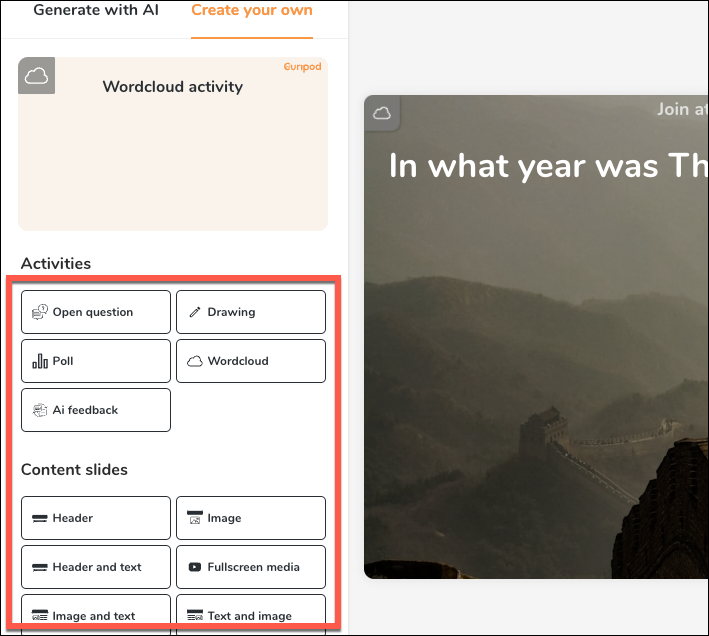Click the Open question speech bubble icon
The height and width of the screenshot is (636, 709).
[x=39, y=312]
